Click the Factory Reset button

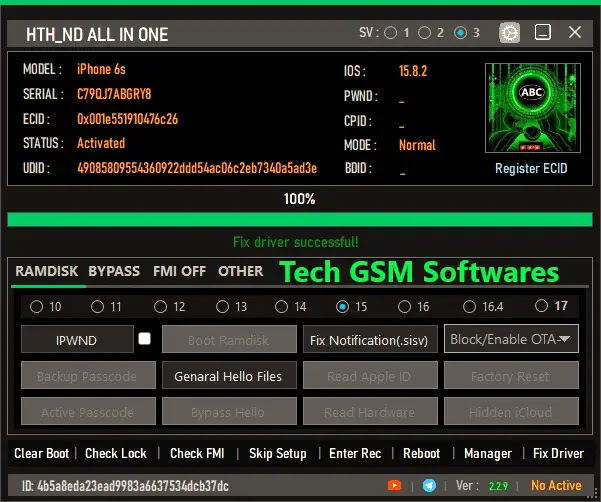click(x=511, y=375)
